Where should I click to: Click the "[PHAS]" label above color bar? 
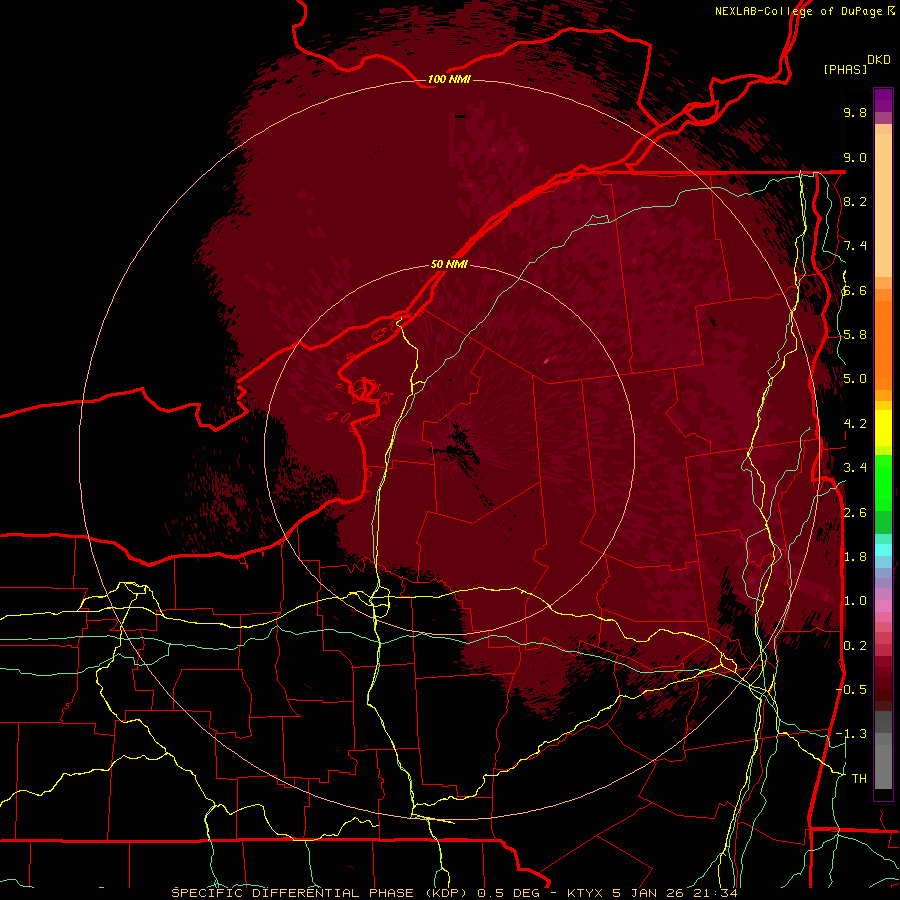845,69
